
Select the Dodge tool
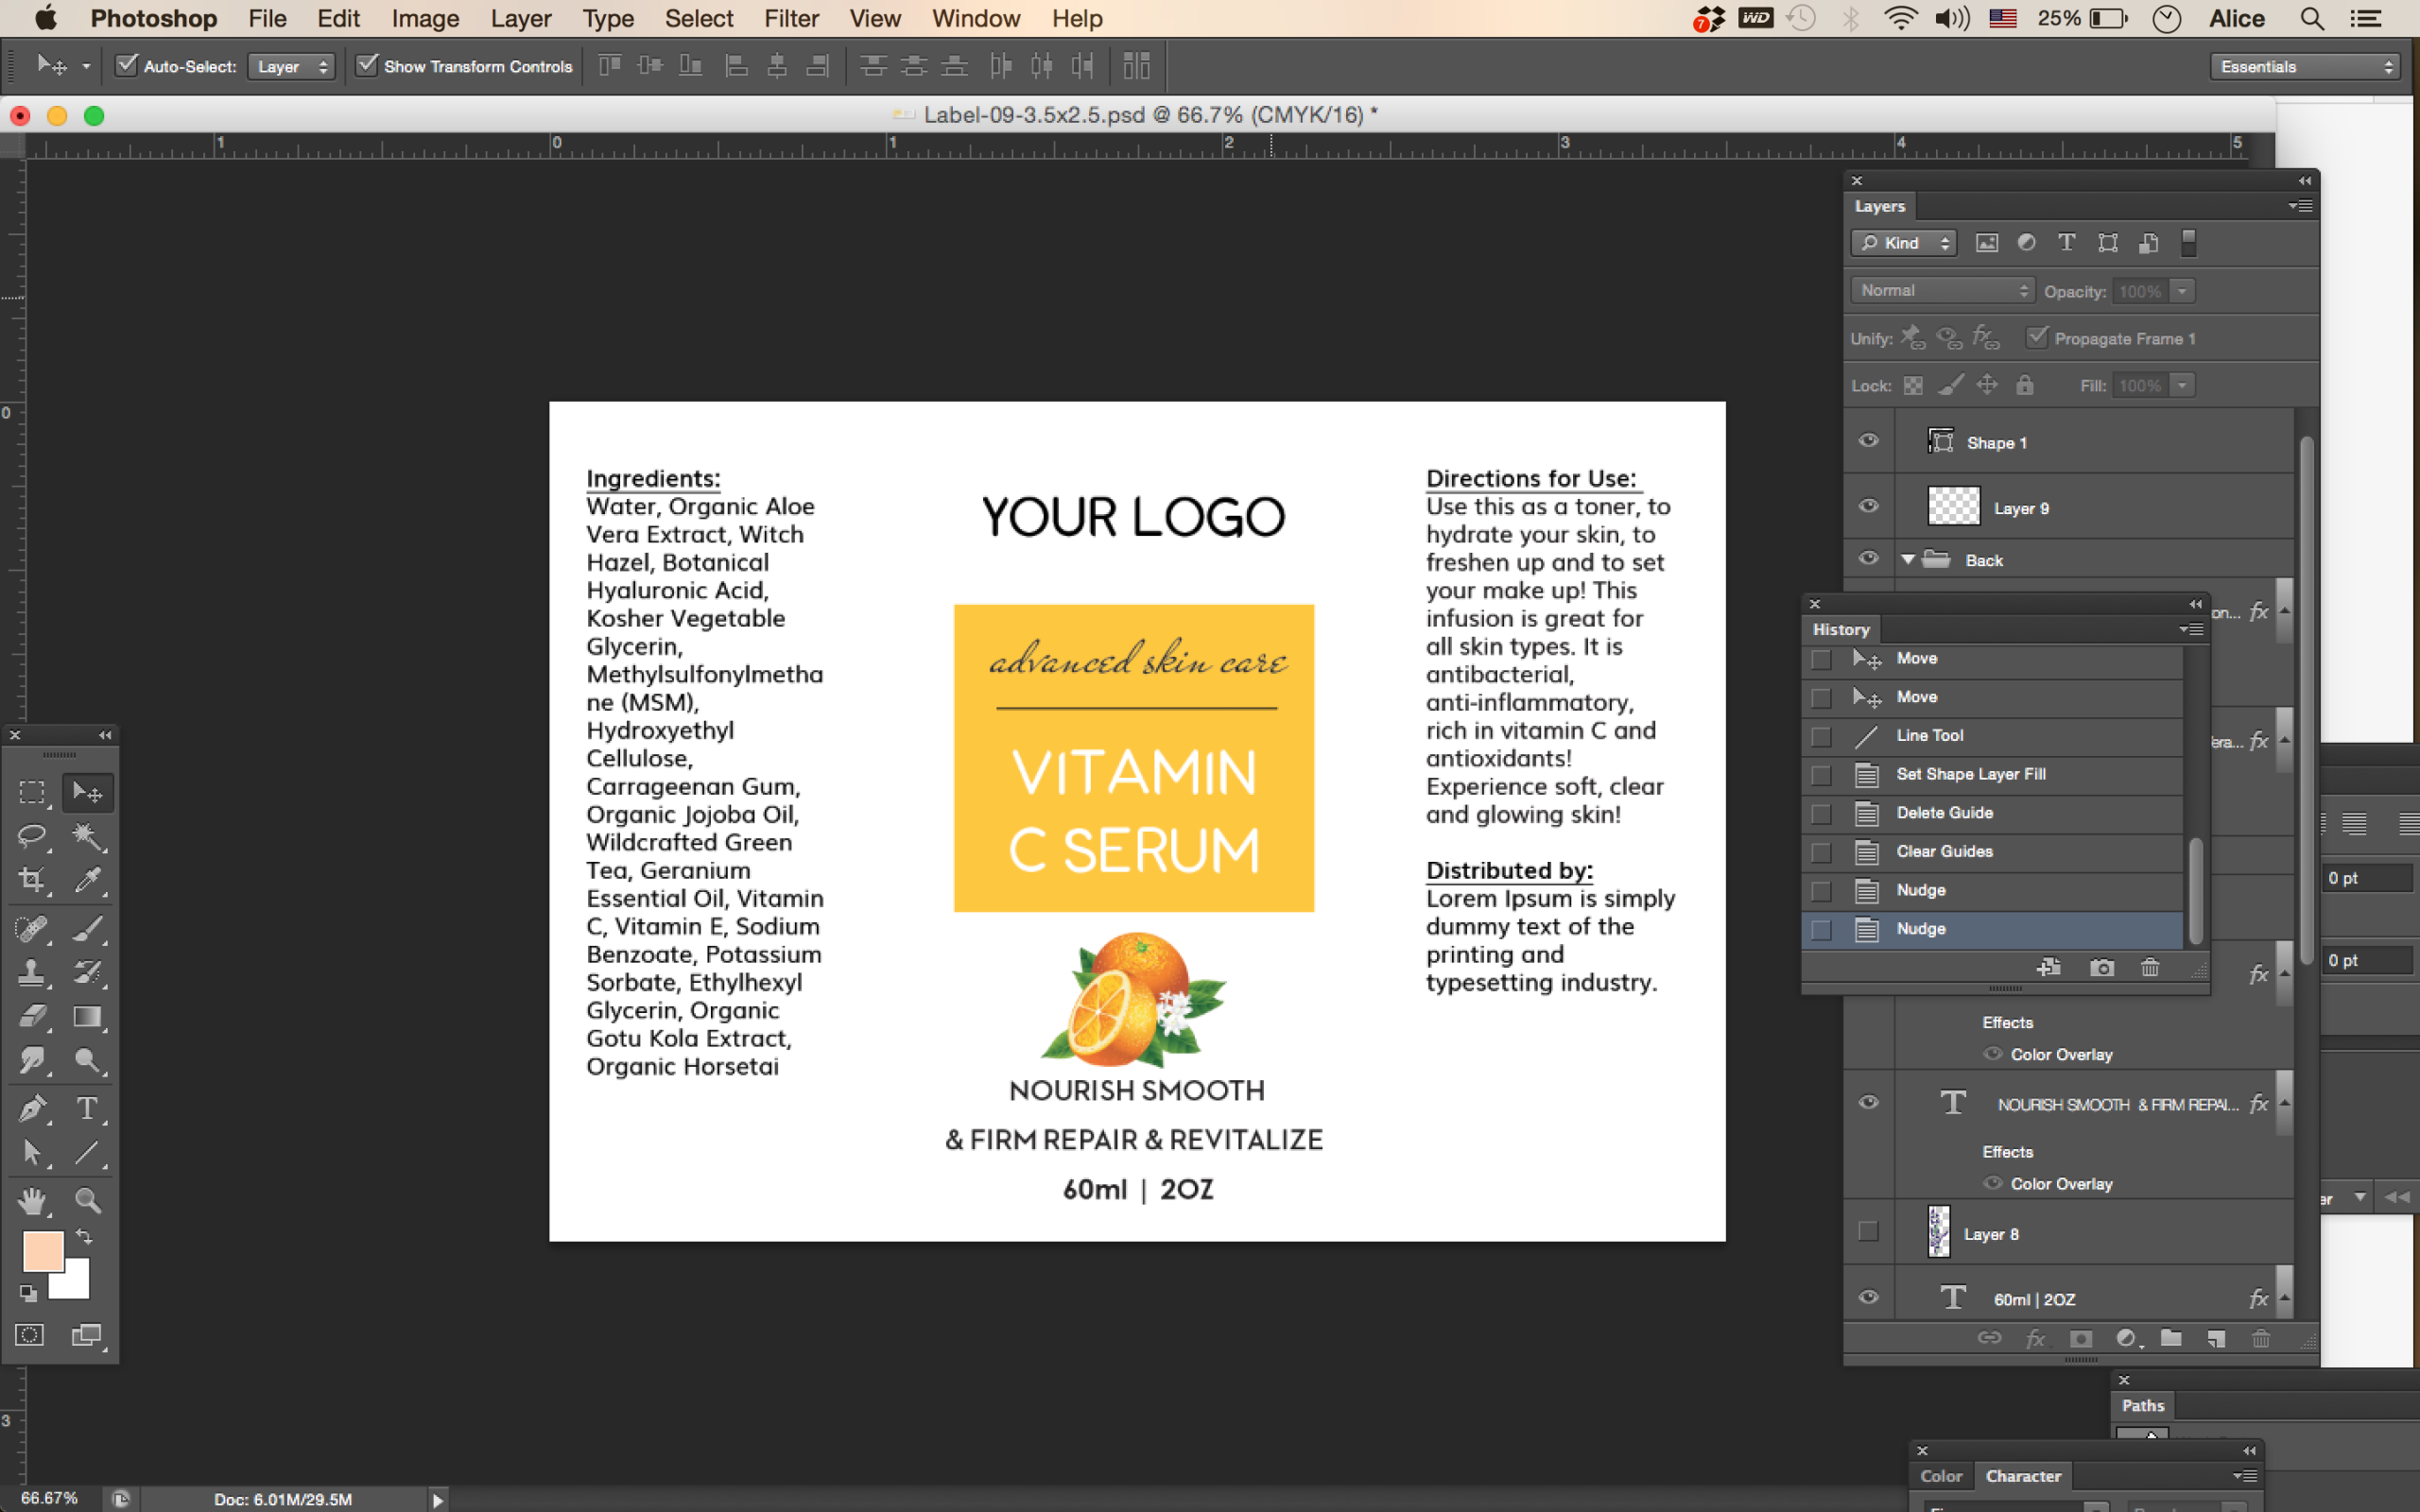click(x=87, y=1060)
